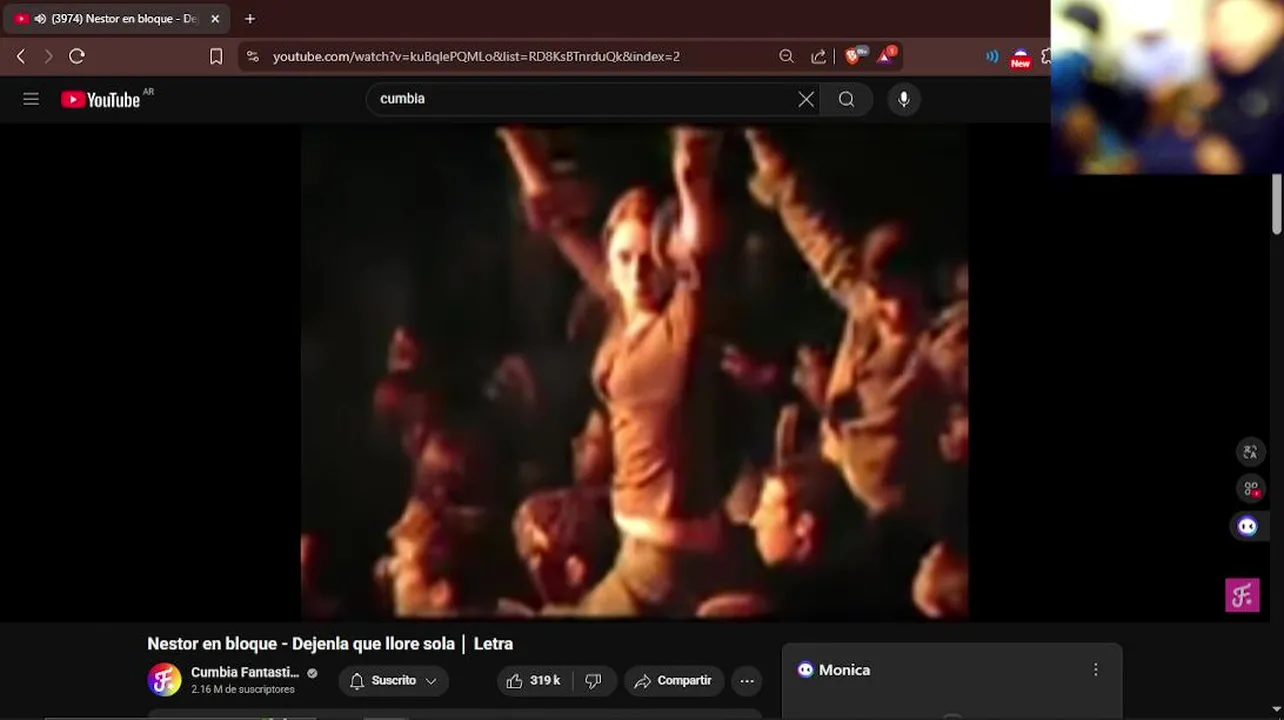Image resolution: width=1284 pixels, height=720 pixels.
Task: Click the webcam overlay thumbnail
Action: tap(1167, 87)
